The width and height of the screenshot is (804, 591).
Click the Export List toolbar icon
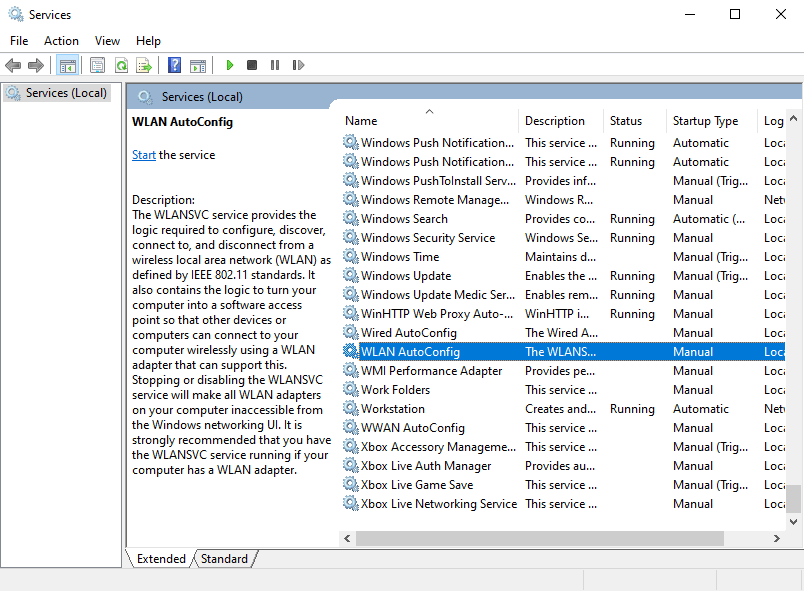(144, 65)
